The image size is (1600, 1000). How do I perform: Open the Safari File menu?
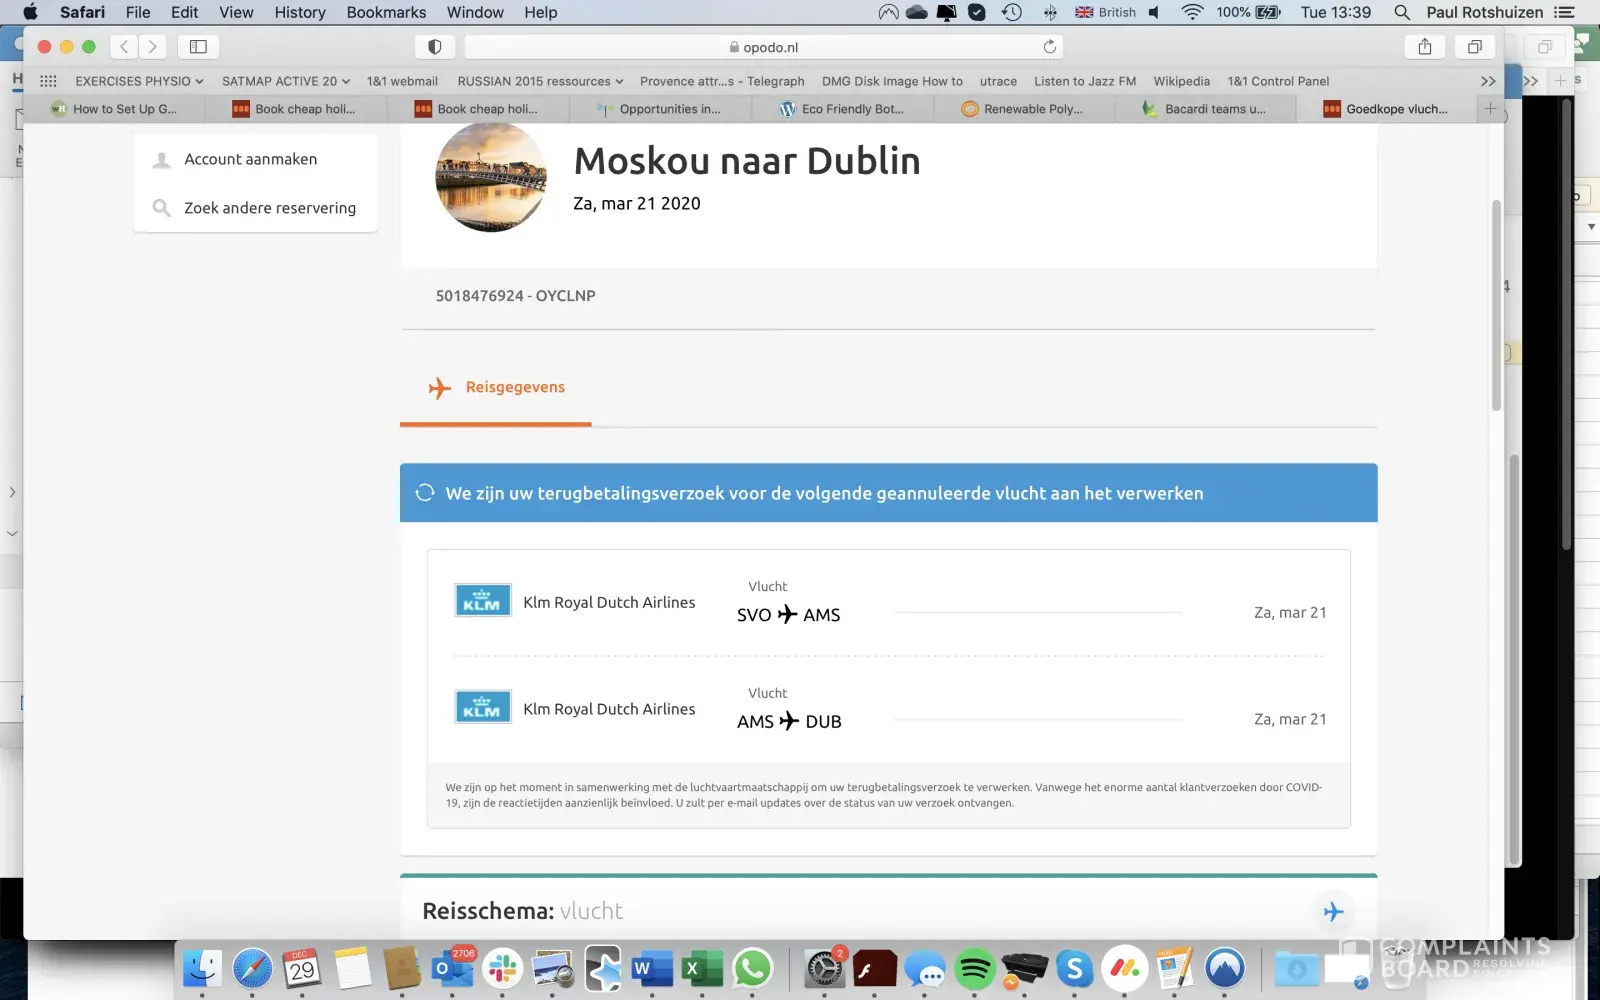tap(138, 12)
